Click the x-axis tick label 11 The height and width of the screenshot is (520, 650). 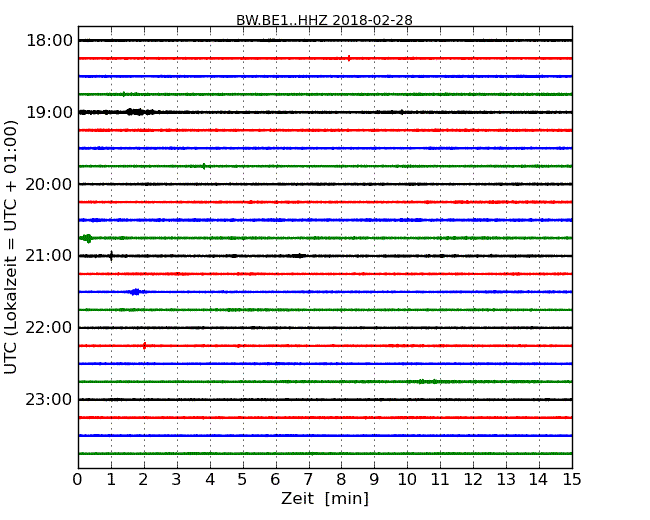440,479
